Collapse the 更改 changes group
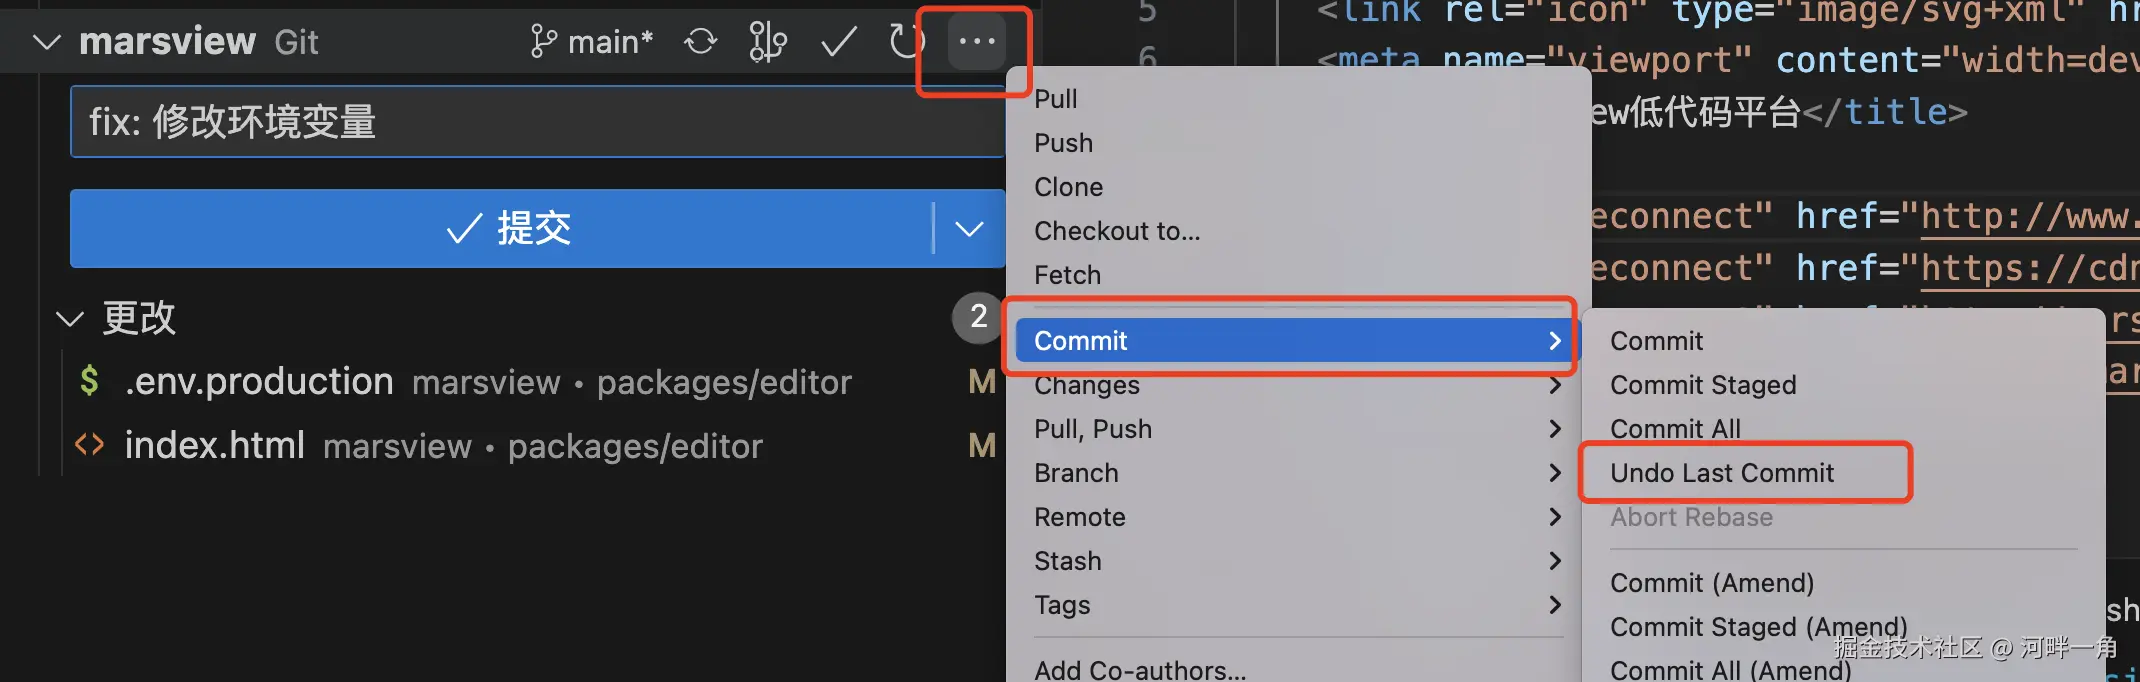The height and width of the screenshot is (682, 2140). pos(69,319)
